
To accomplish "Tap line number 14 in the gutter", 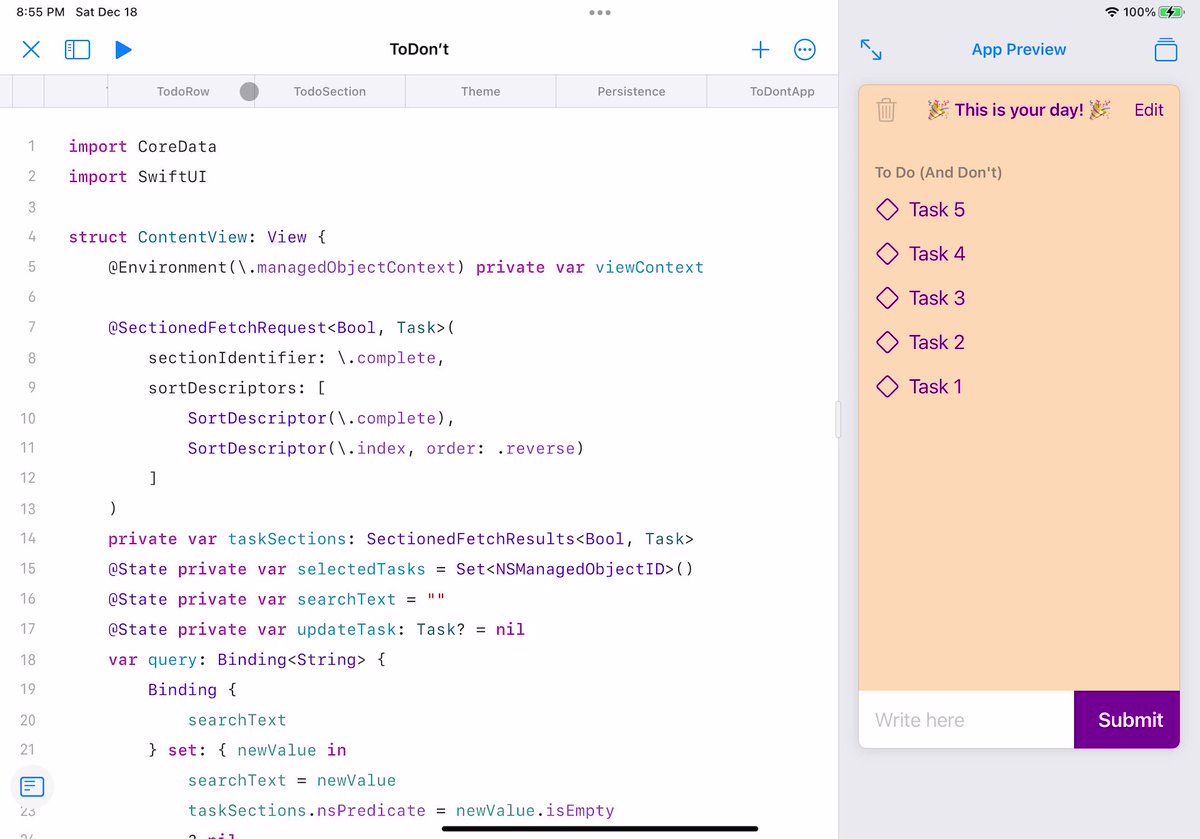I will click(28, 539).
